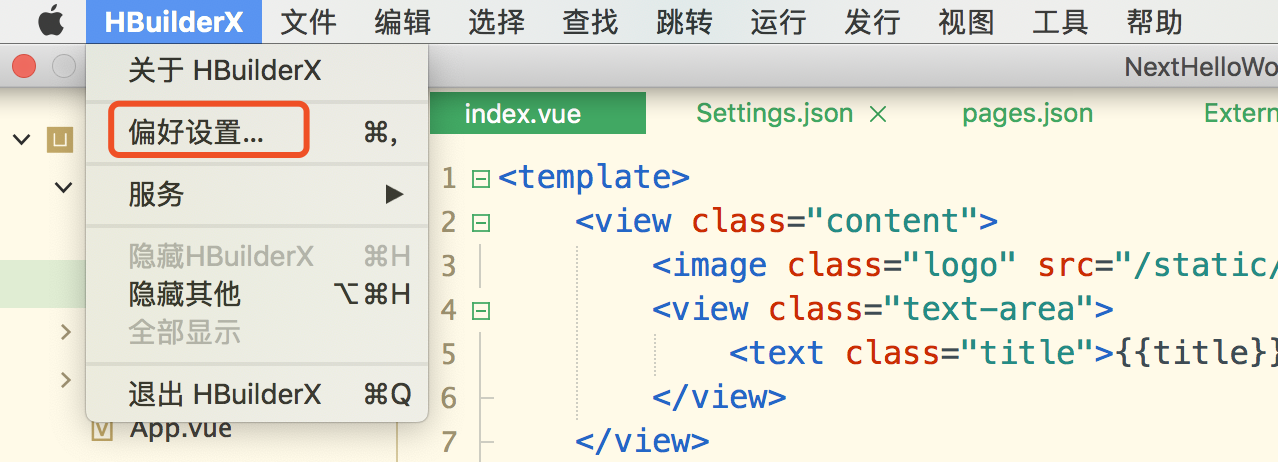
Task: Select 关于 HBuilderX menu item
Action: point(225,70)
